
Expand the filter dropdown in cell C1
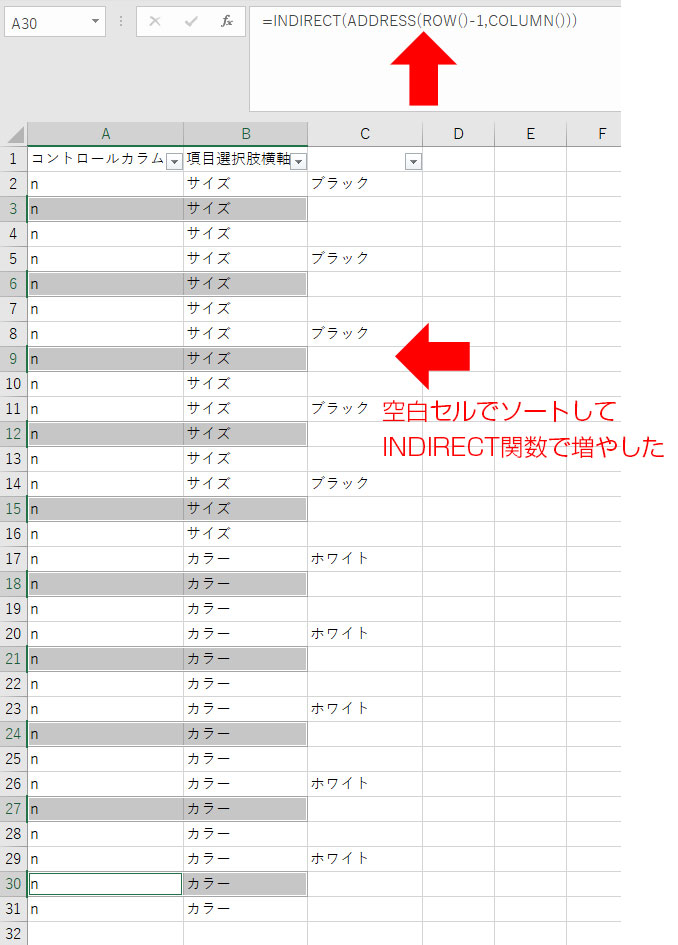click(x=413, y=161)
